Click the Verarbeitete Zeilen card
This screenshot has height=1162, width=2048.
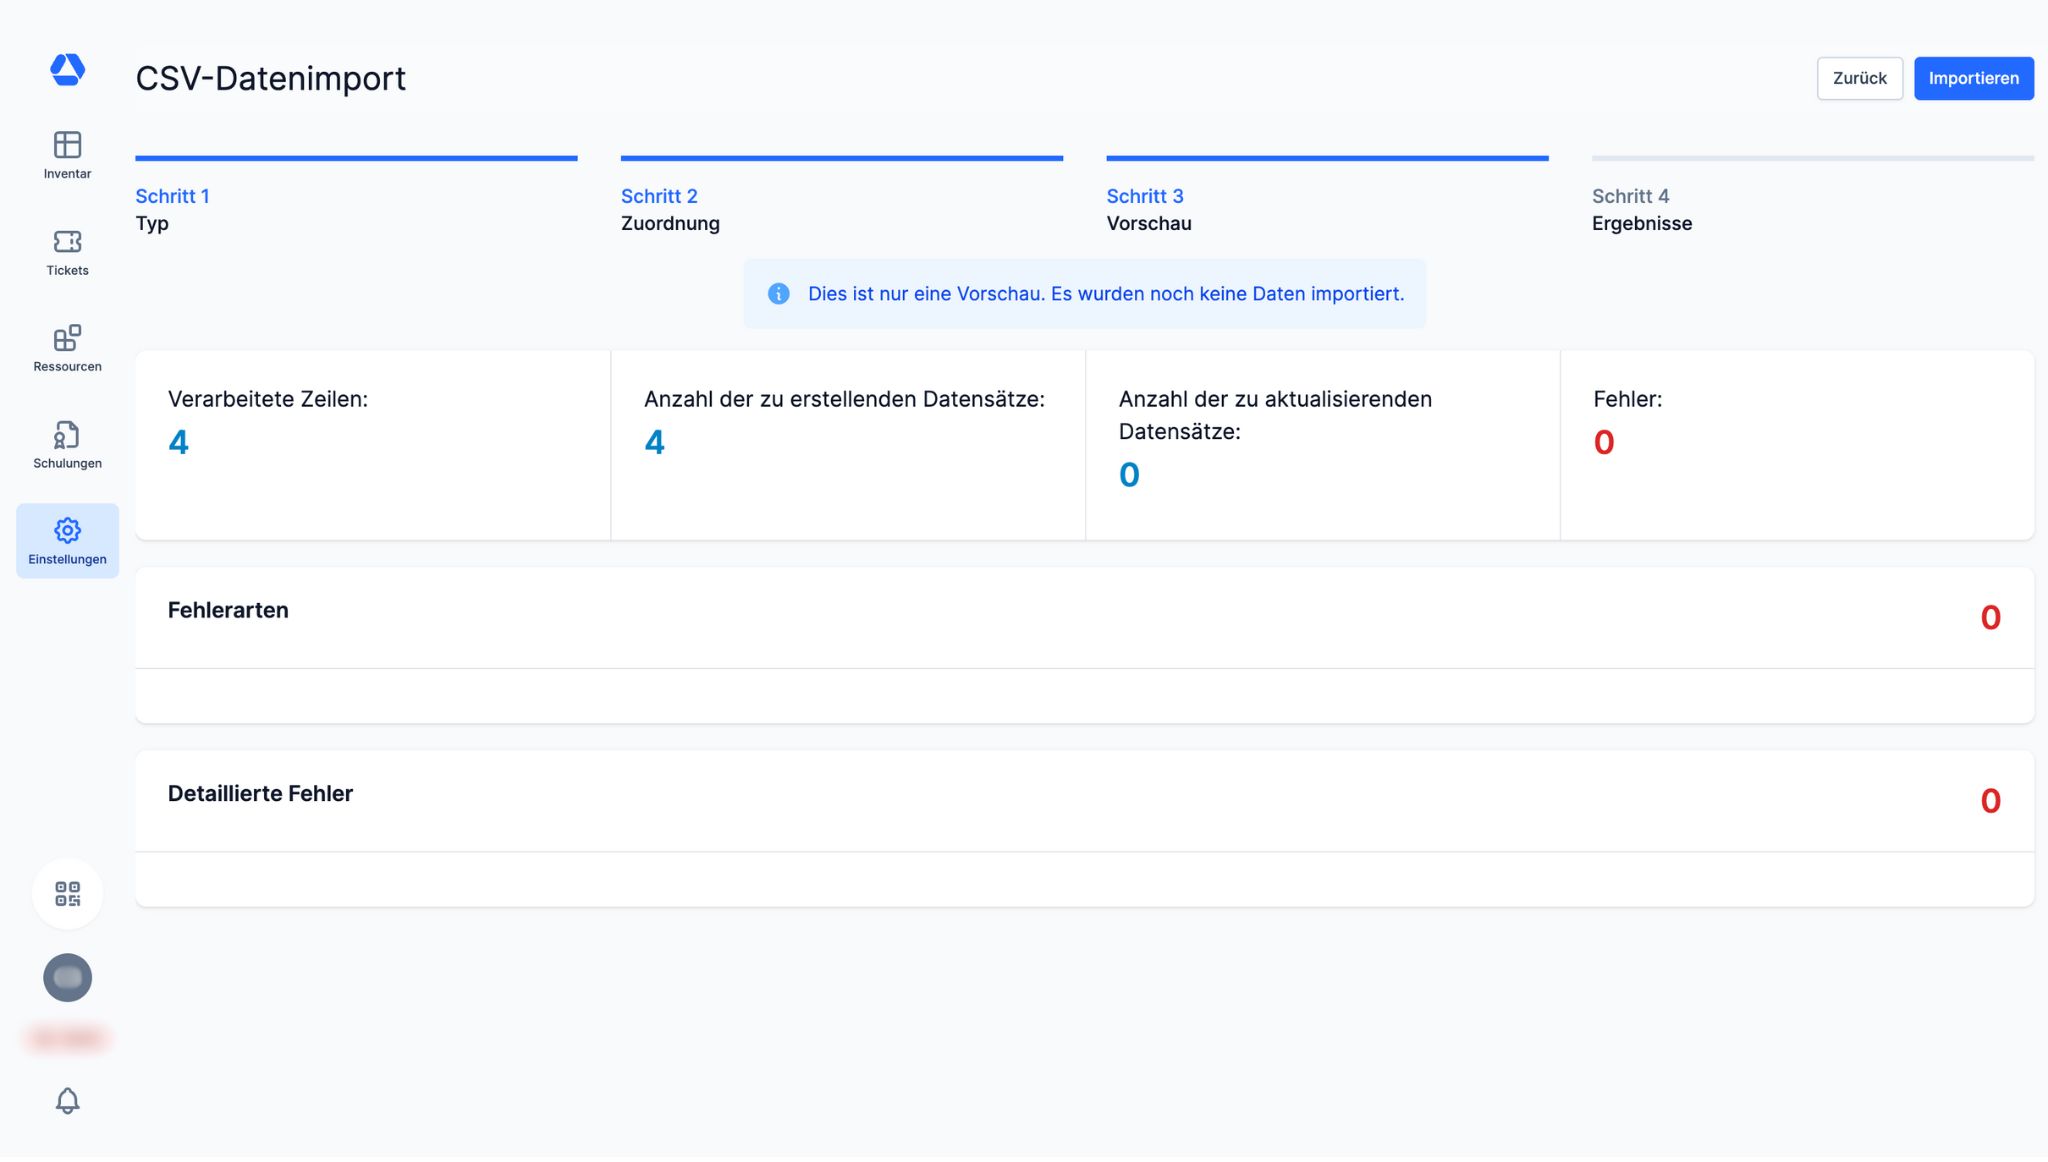[x=372, y=445]
